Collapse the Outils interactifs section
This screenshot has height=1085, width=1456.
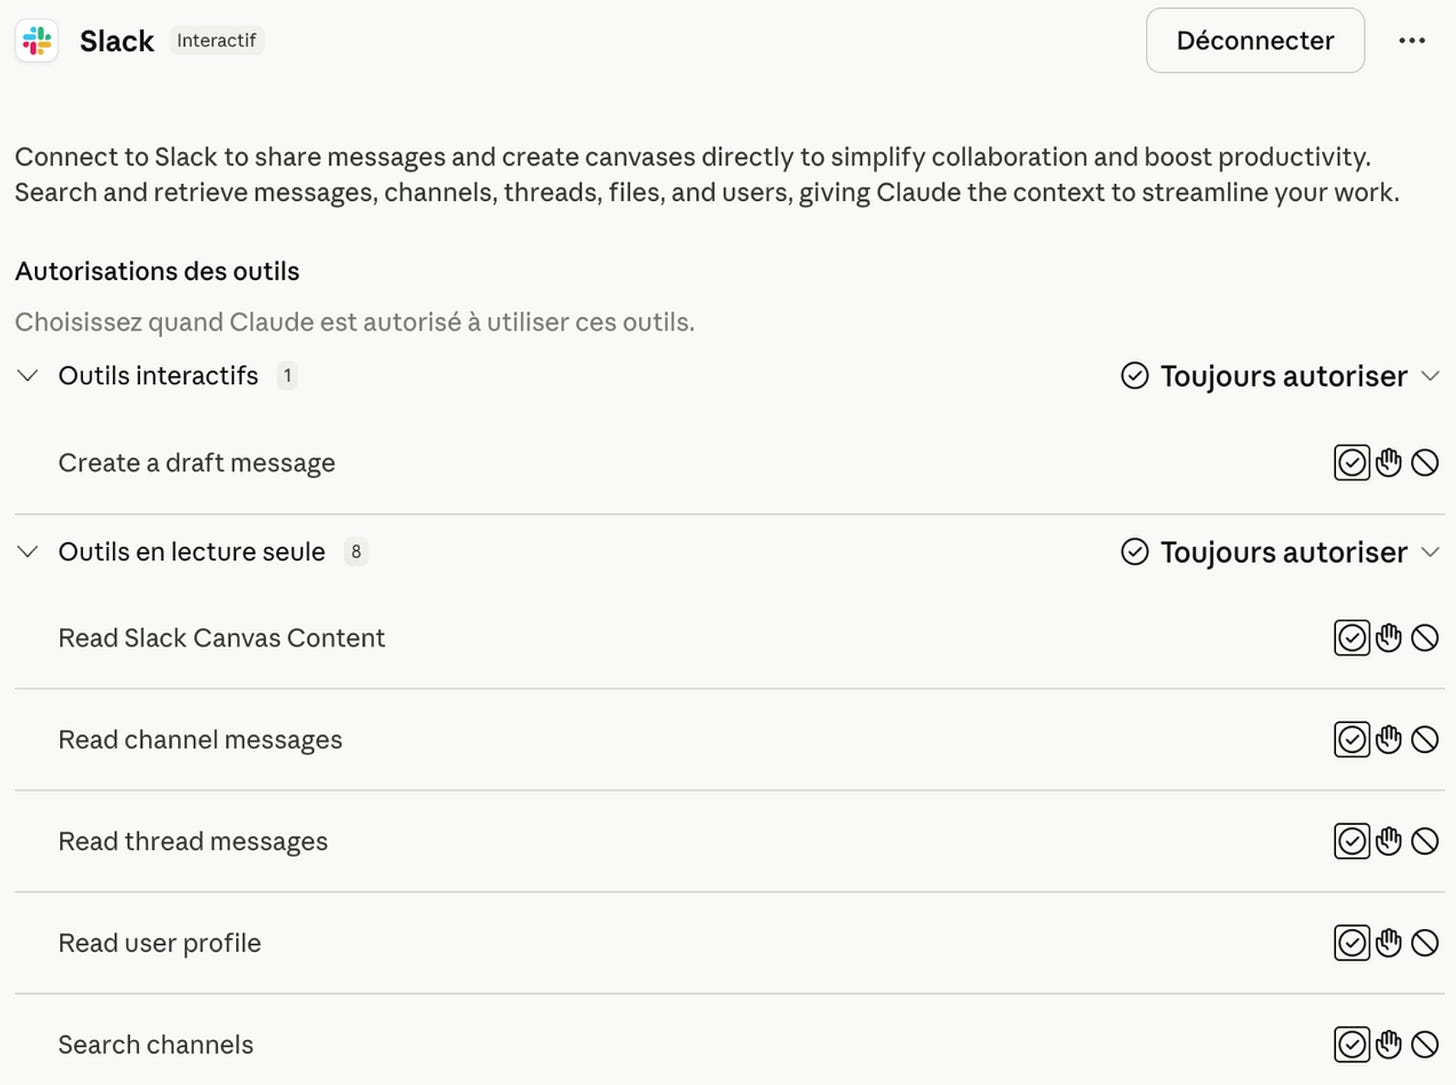point(28,376)
